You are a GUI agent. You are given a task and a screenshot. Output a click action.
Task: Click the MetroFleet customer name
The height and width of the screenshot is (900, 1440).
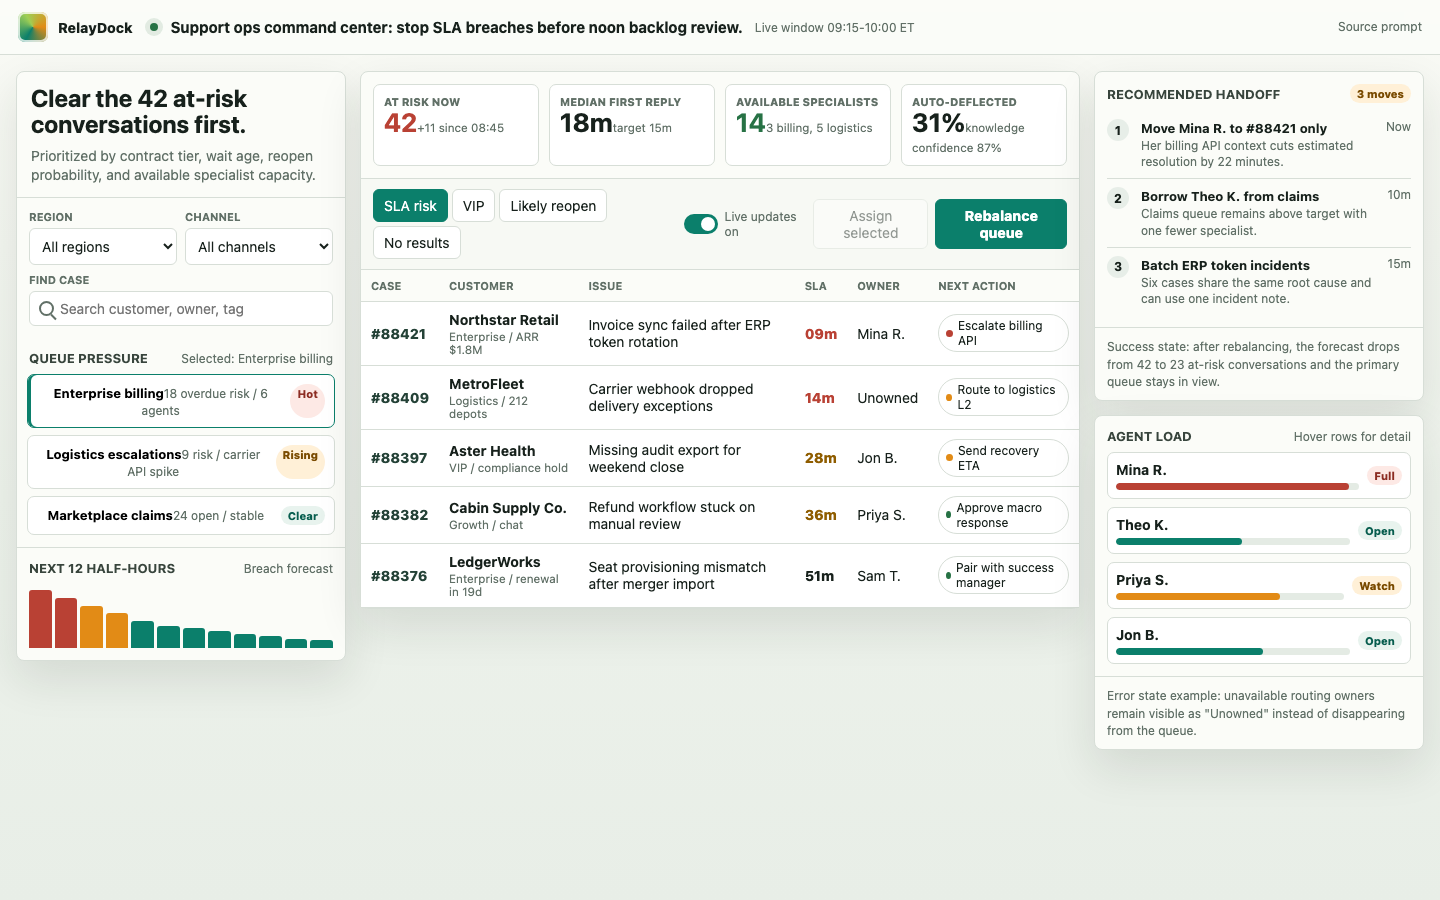click(487, 384)
